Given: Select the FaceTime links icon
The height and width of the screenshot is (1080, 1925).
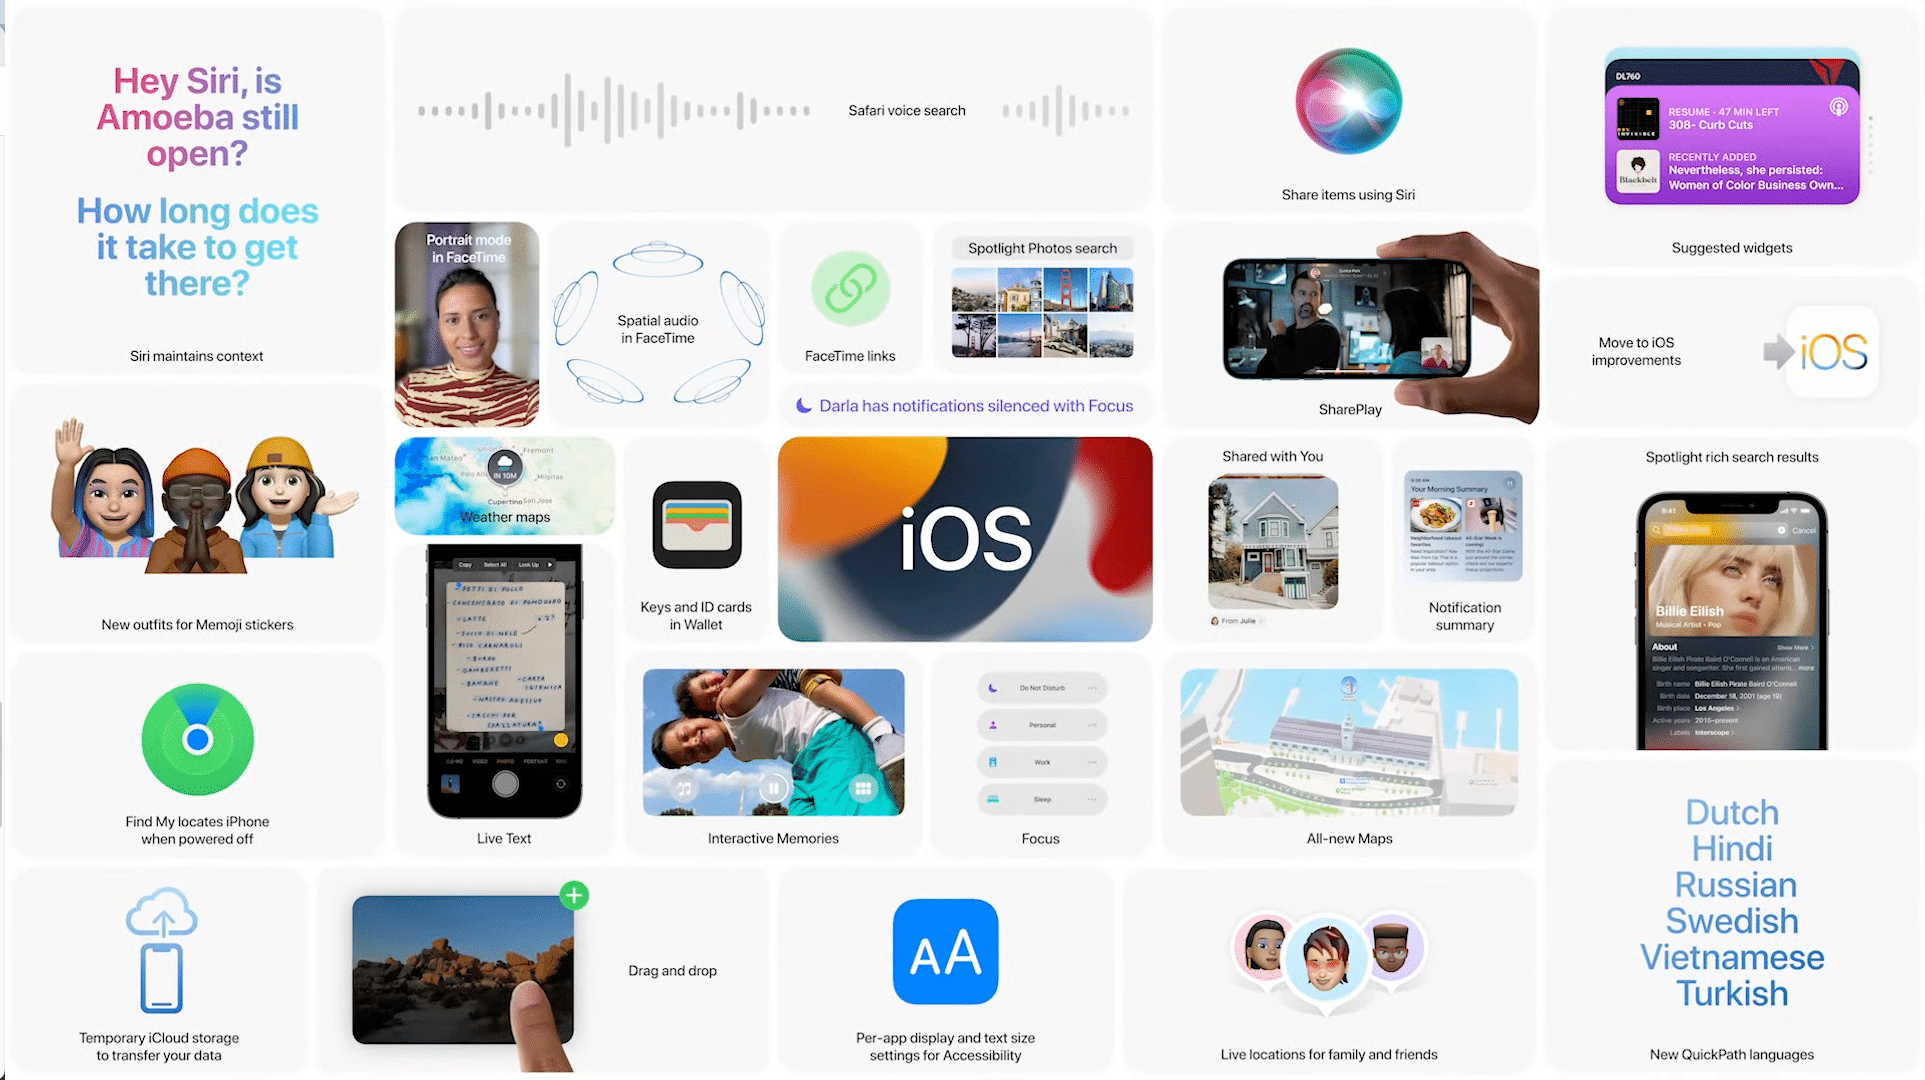Looking at the screenshot, I should 851,288.
